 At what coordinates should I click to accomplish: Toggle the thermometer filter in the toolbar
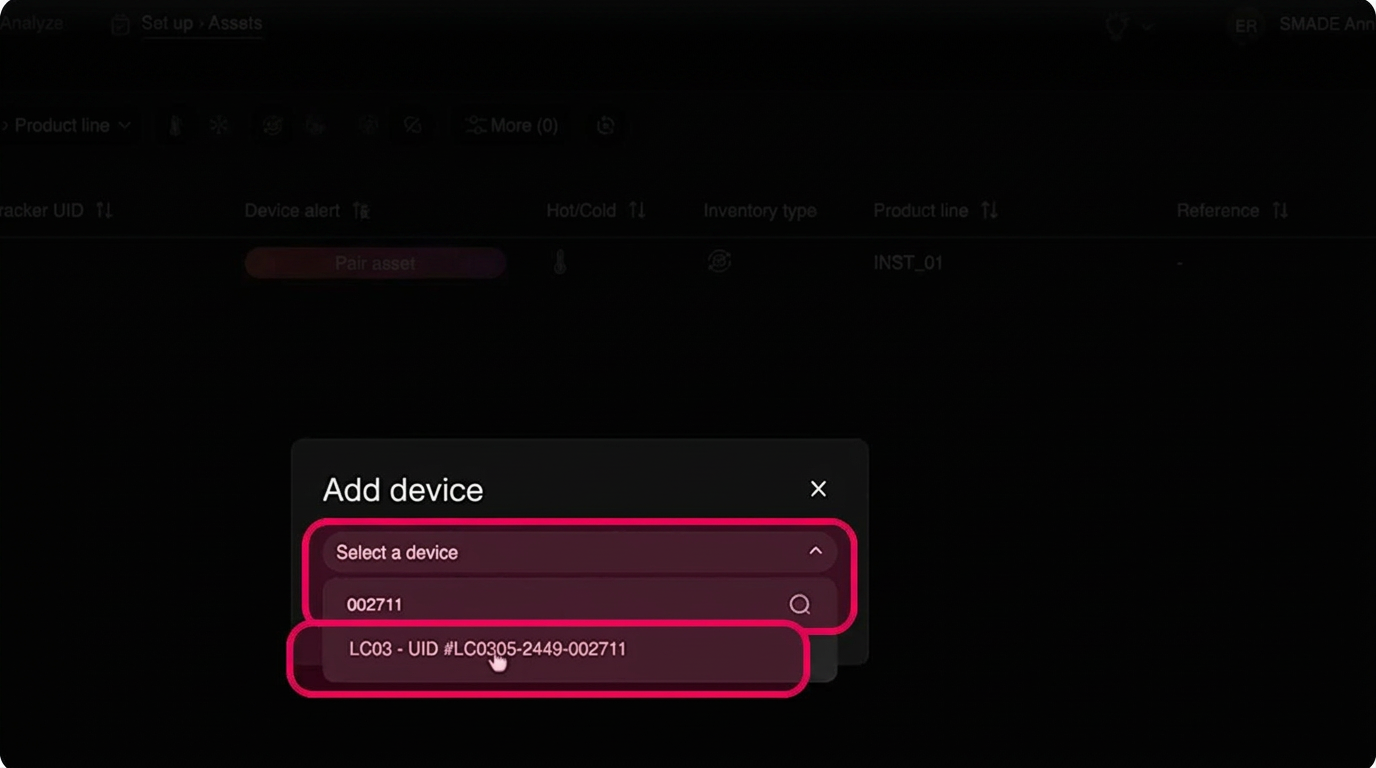tap(174, 126)
